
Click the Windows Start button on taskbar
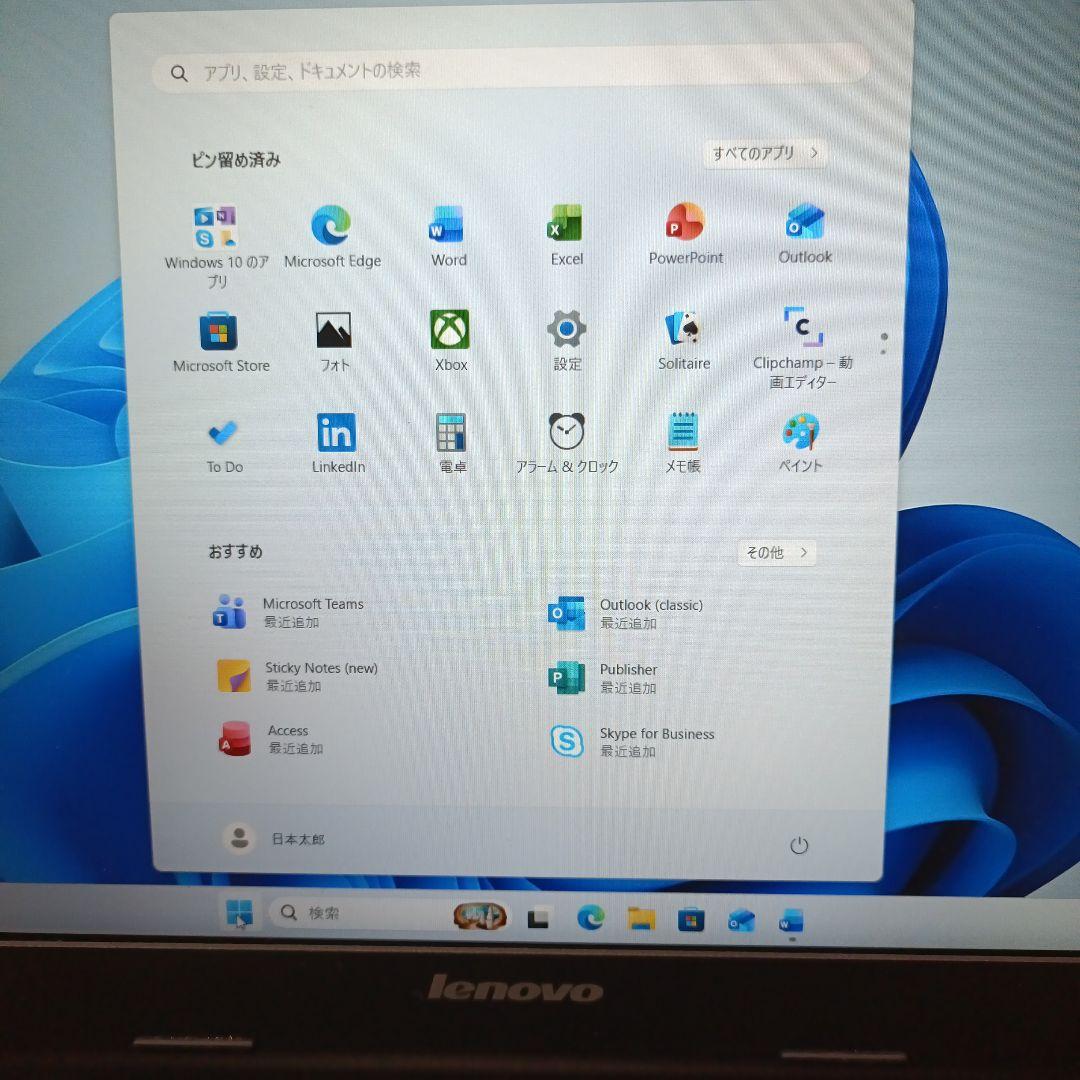pos(239,913)
